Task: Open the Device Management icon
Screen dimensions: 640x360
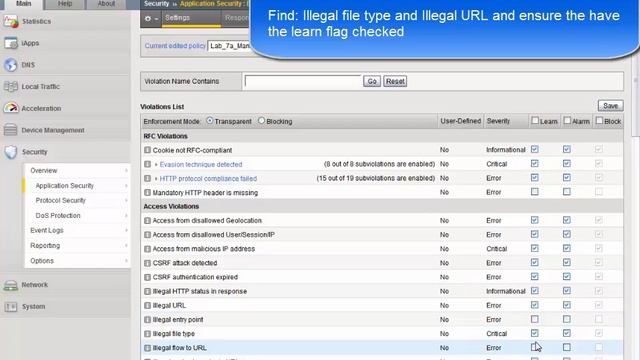Action: coord(11,130)
